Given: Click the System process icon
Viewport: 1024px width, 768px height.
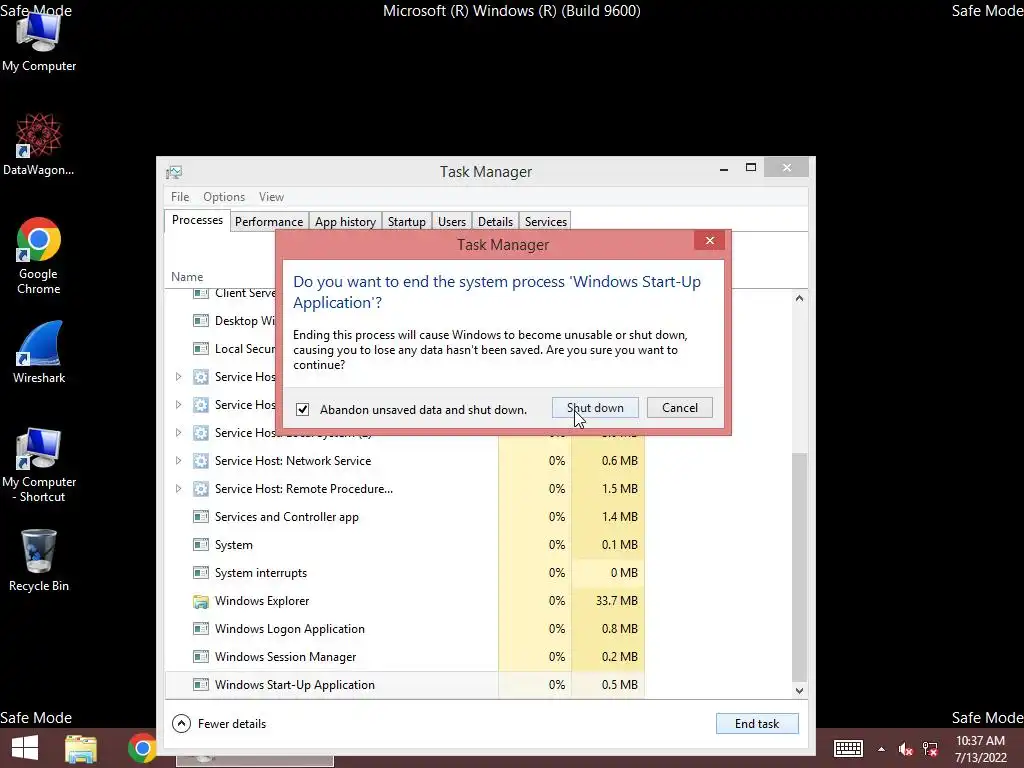Looking at the screenshot, I should coord(200,545).
